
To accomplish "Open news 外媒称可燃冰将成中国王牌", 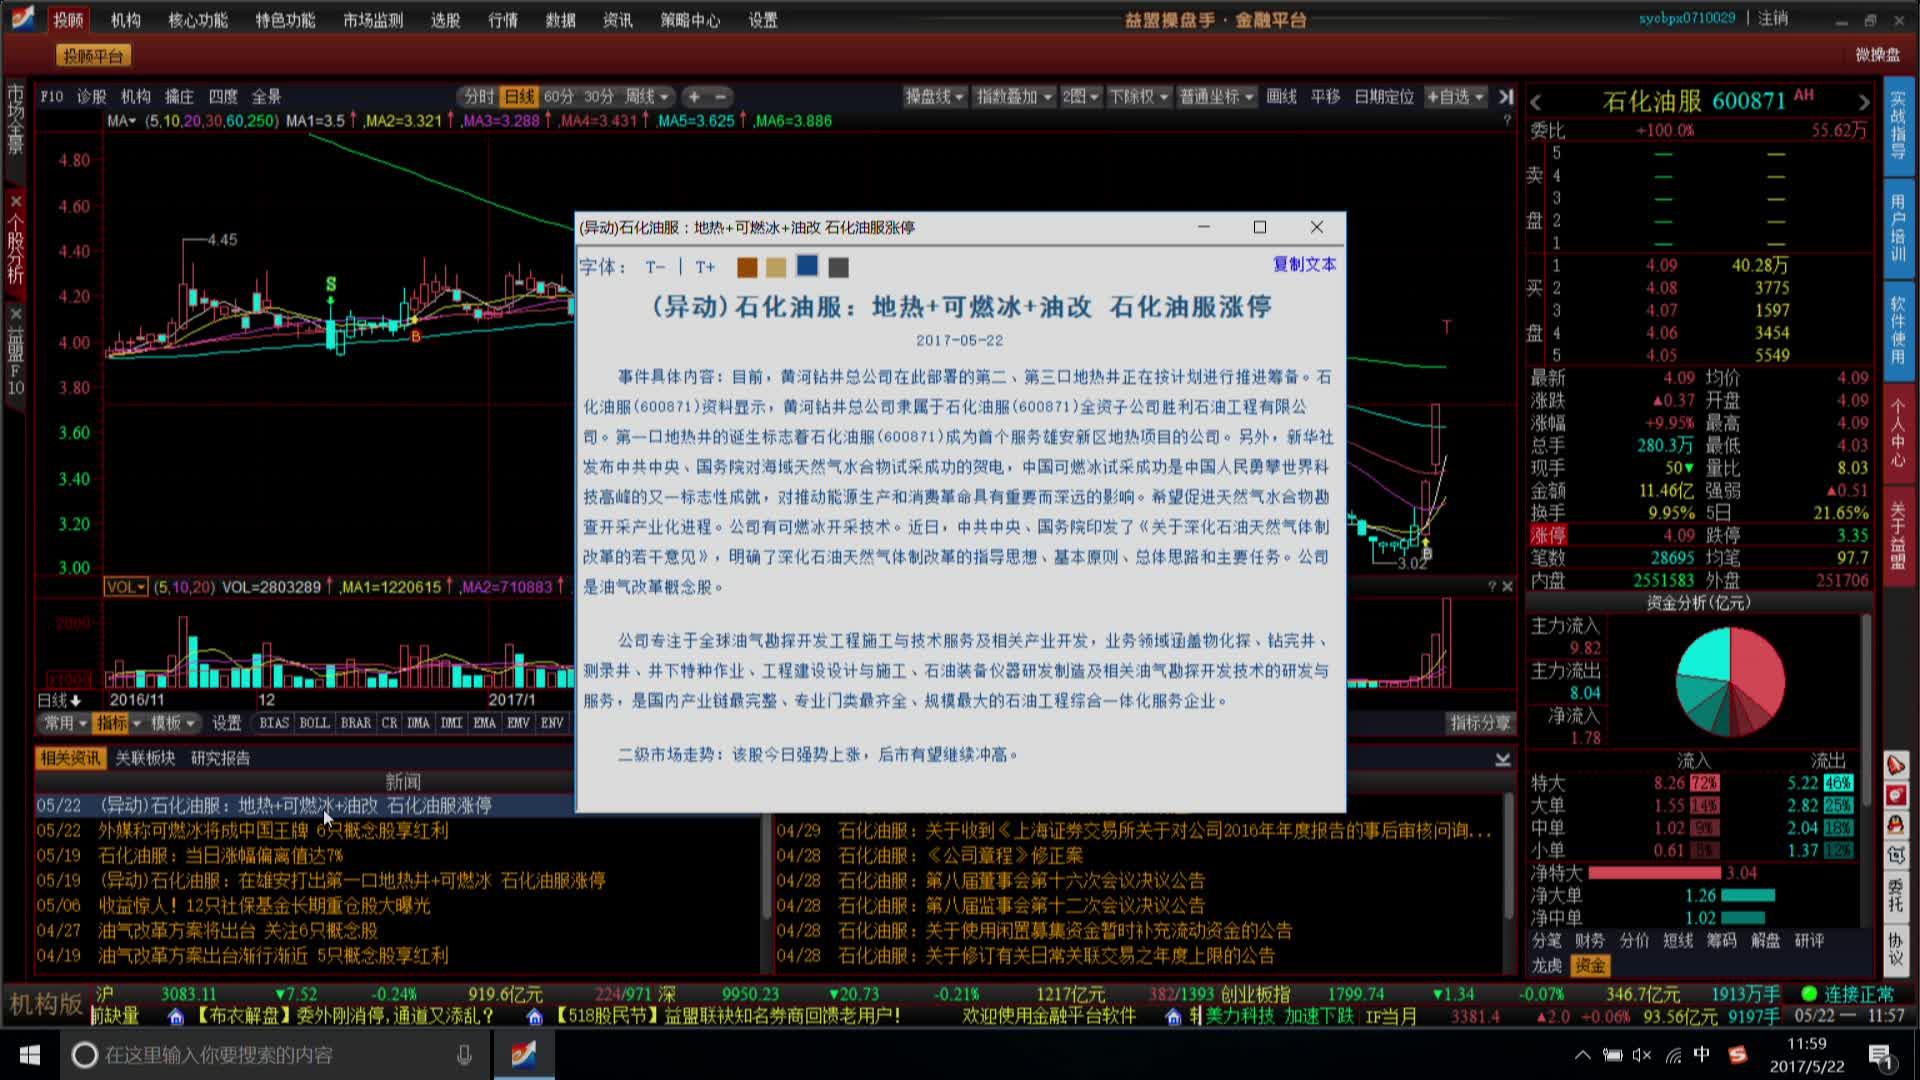I will [273, 831].
